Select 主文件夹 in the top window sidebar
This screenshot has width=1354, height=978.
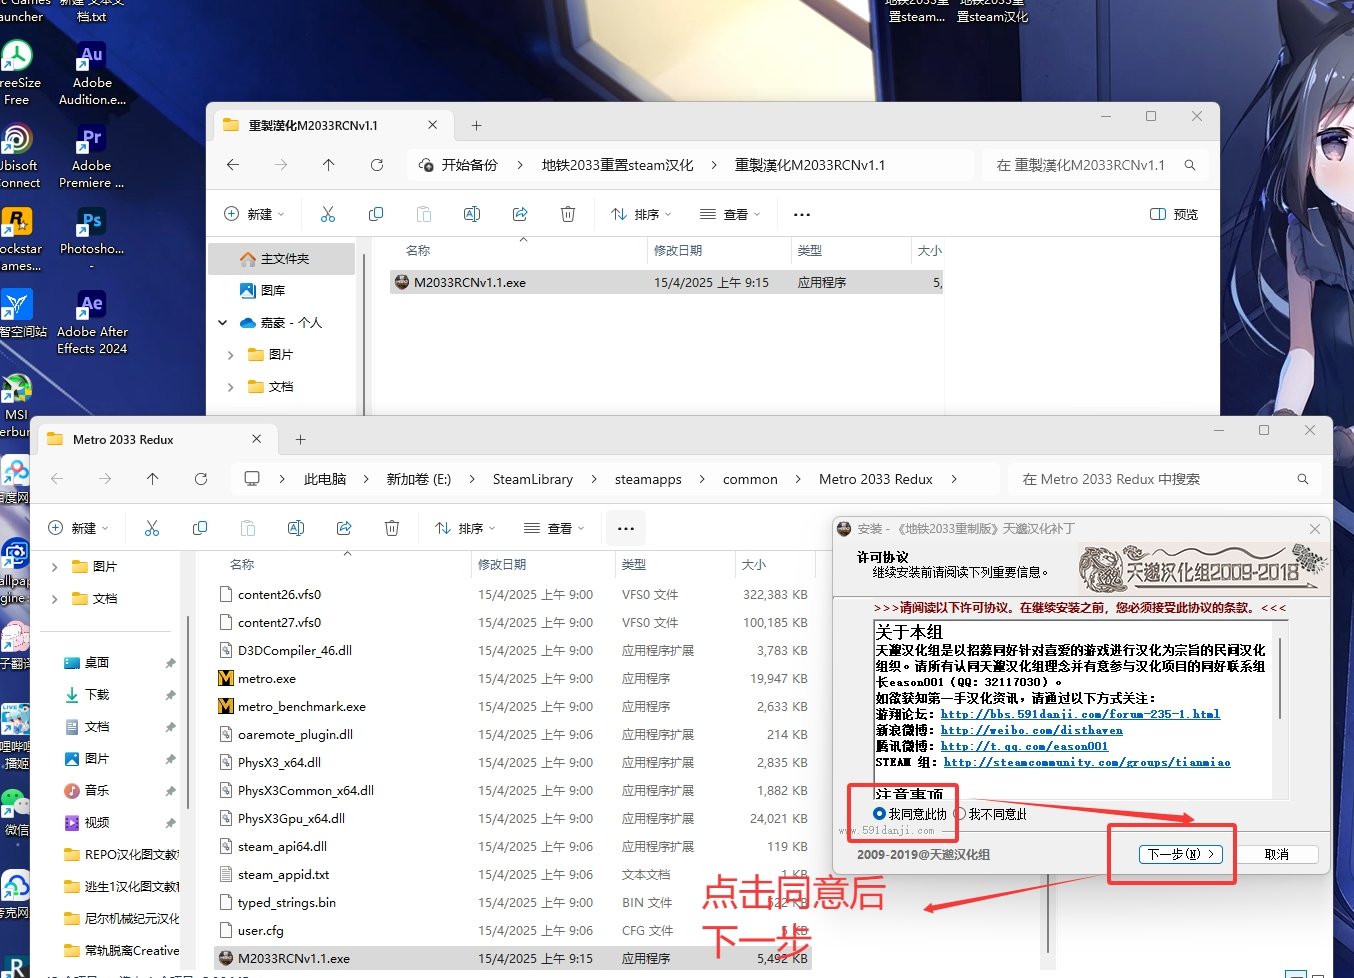[282, 259]
